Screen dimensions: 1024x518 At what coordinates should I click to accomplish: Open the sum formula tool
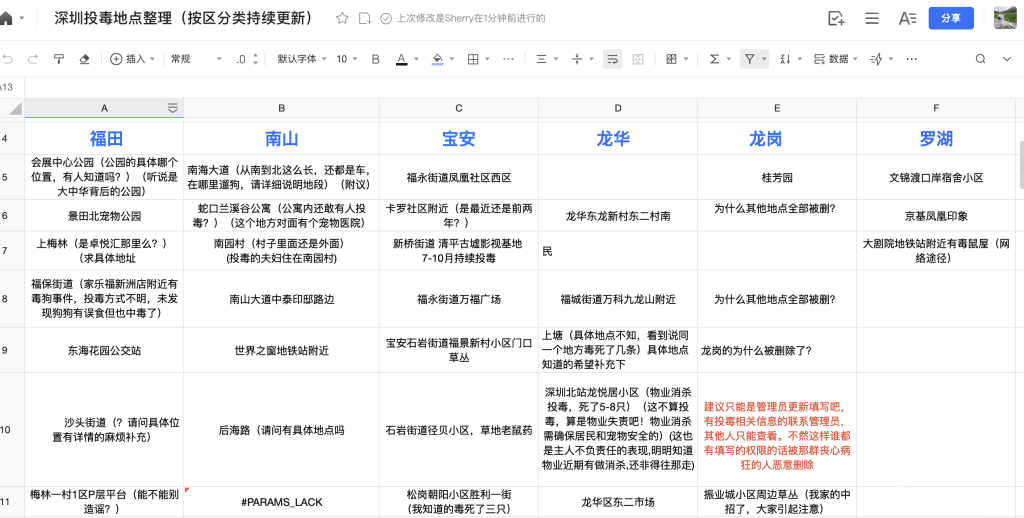coord(715,59)
